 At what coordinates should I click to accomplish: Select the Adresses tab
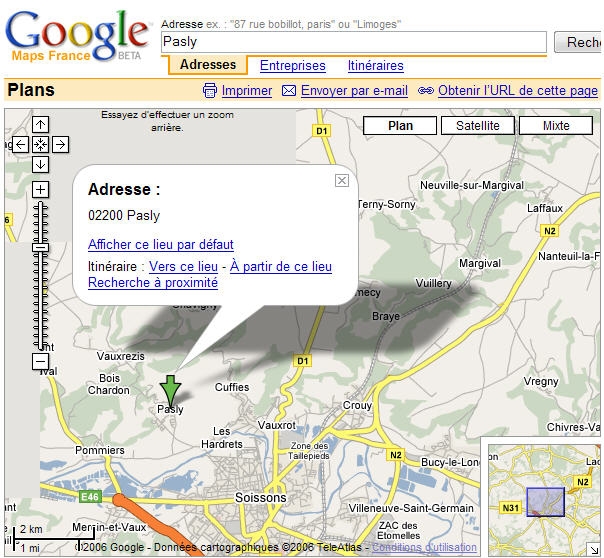click(208, 65)
